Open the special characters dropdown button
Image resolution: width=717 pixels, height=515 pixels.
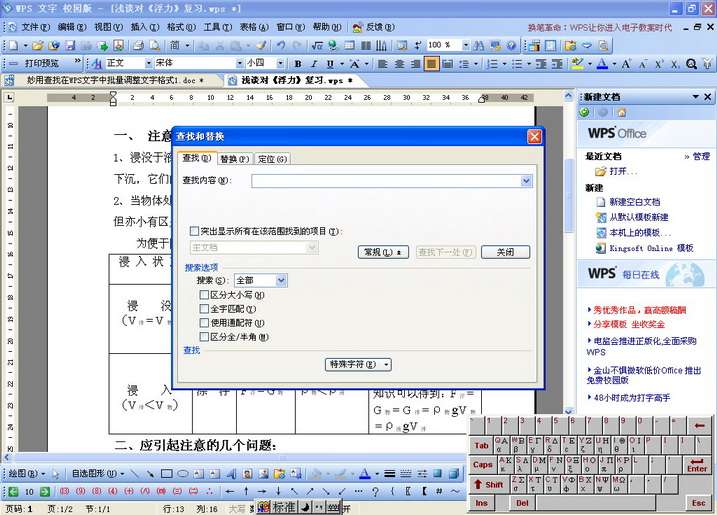(x=358, y=365)
